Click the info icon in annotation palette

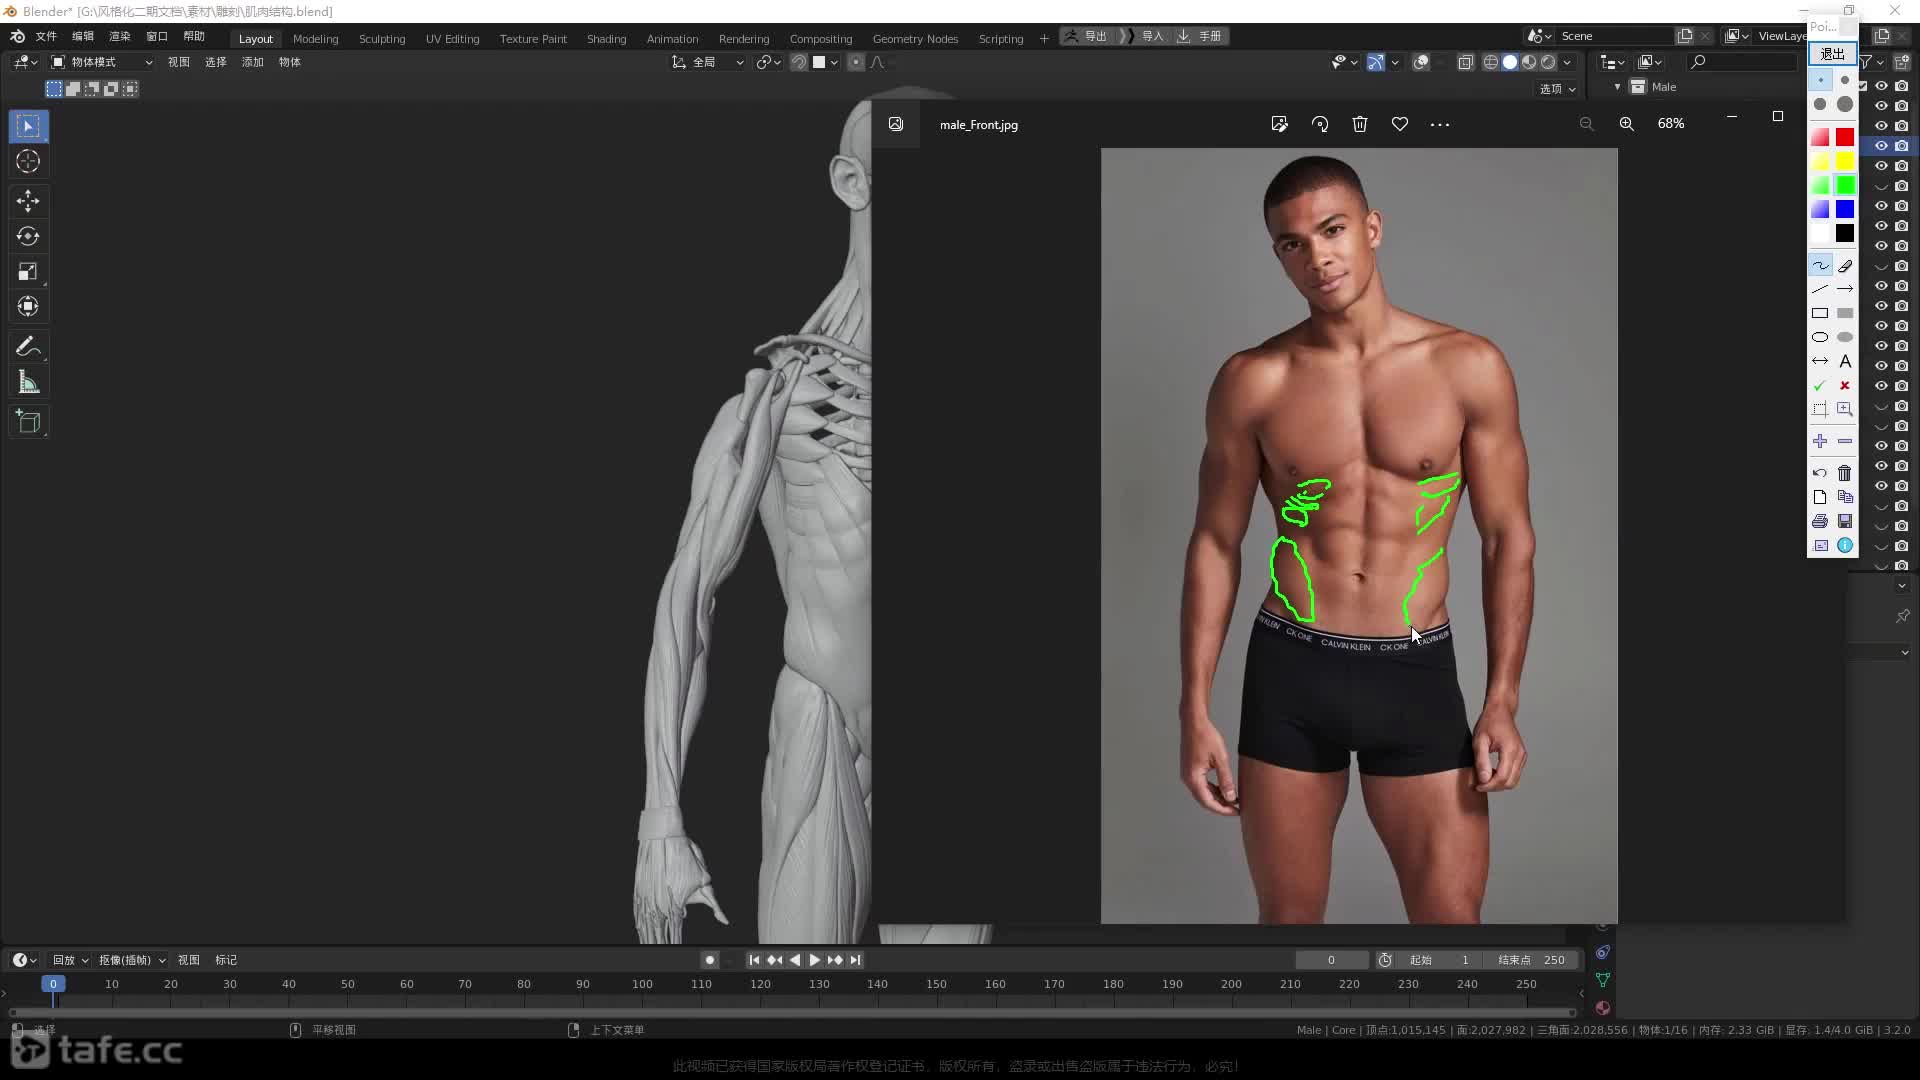(x=1845, y=545)
